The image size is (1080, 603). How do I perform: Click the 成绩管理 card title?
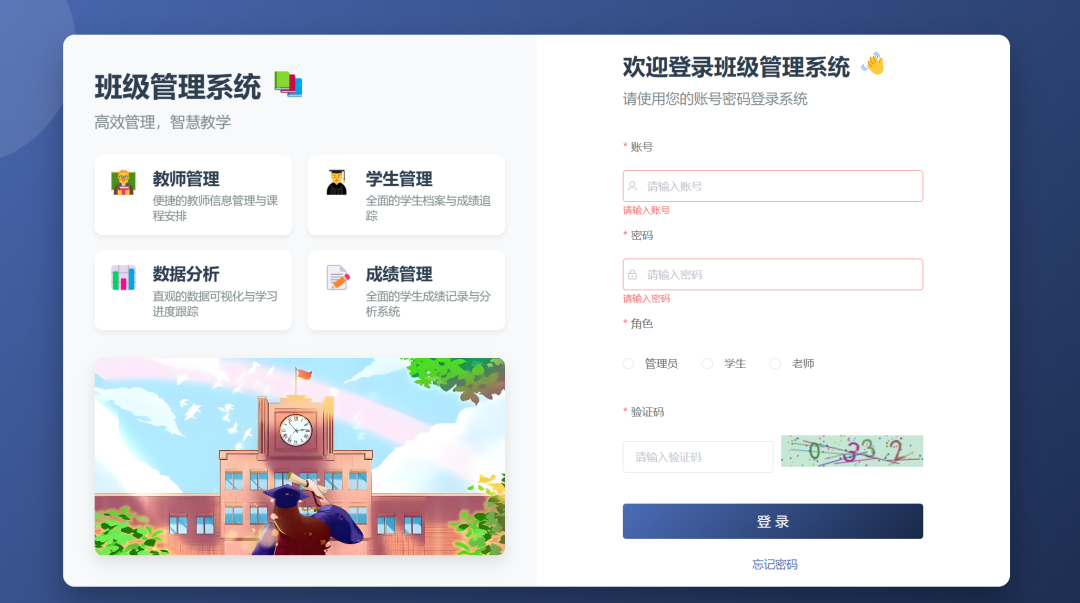[x=399, y=274]
